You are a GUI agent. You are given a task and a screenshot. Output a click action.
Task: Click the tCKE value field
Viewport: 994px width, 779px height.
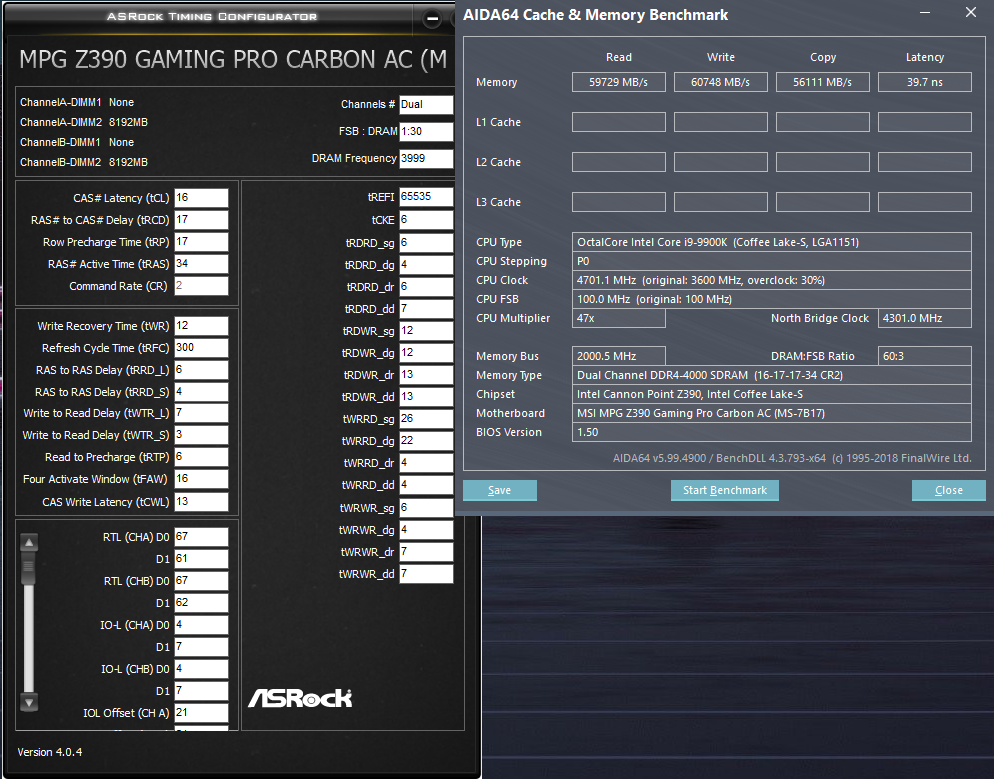[426, 220]
